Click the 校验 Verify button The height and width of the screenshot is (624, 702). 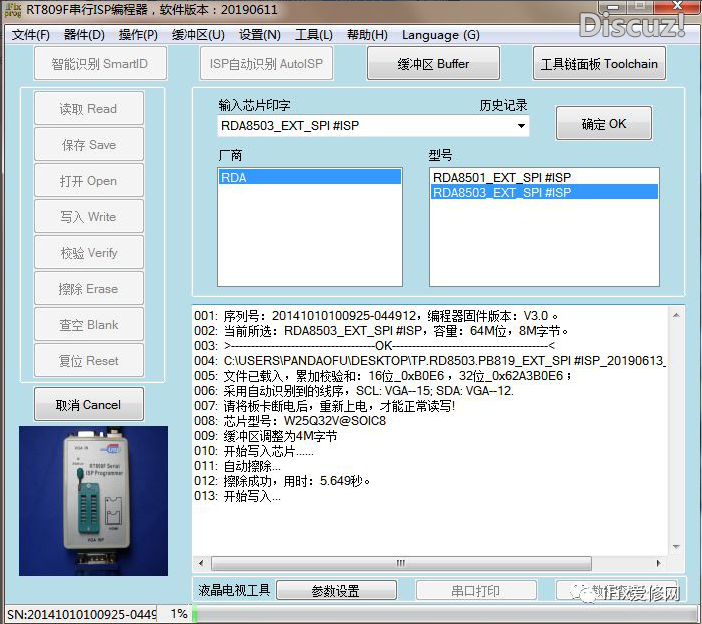pos(89,252)
